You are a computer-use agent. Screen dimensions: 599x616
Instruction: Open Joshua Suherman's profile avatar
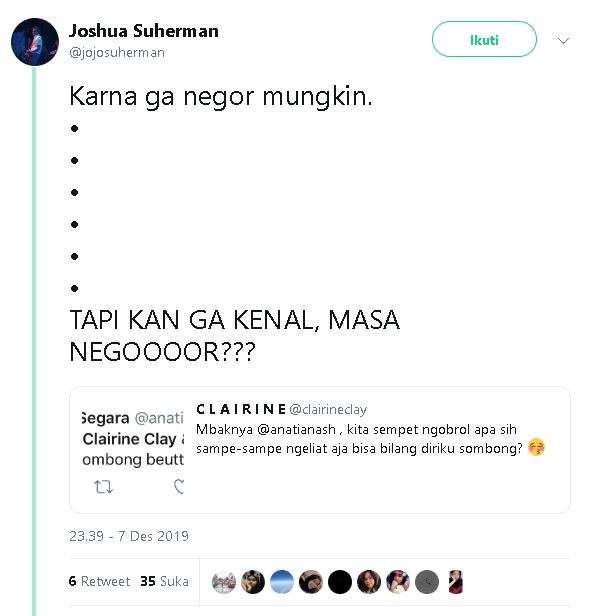pyautogui.click(x=35, y=42)
